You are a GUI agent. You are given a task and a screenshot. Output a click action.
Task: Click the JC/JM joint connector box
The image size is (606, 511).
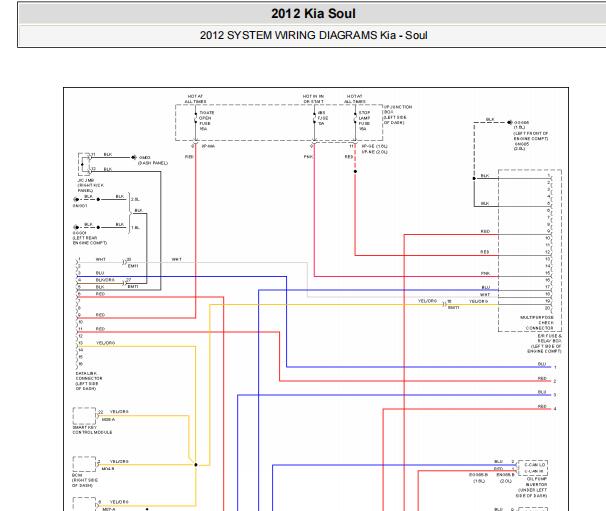coord(84,164)
